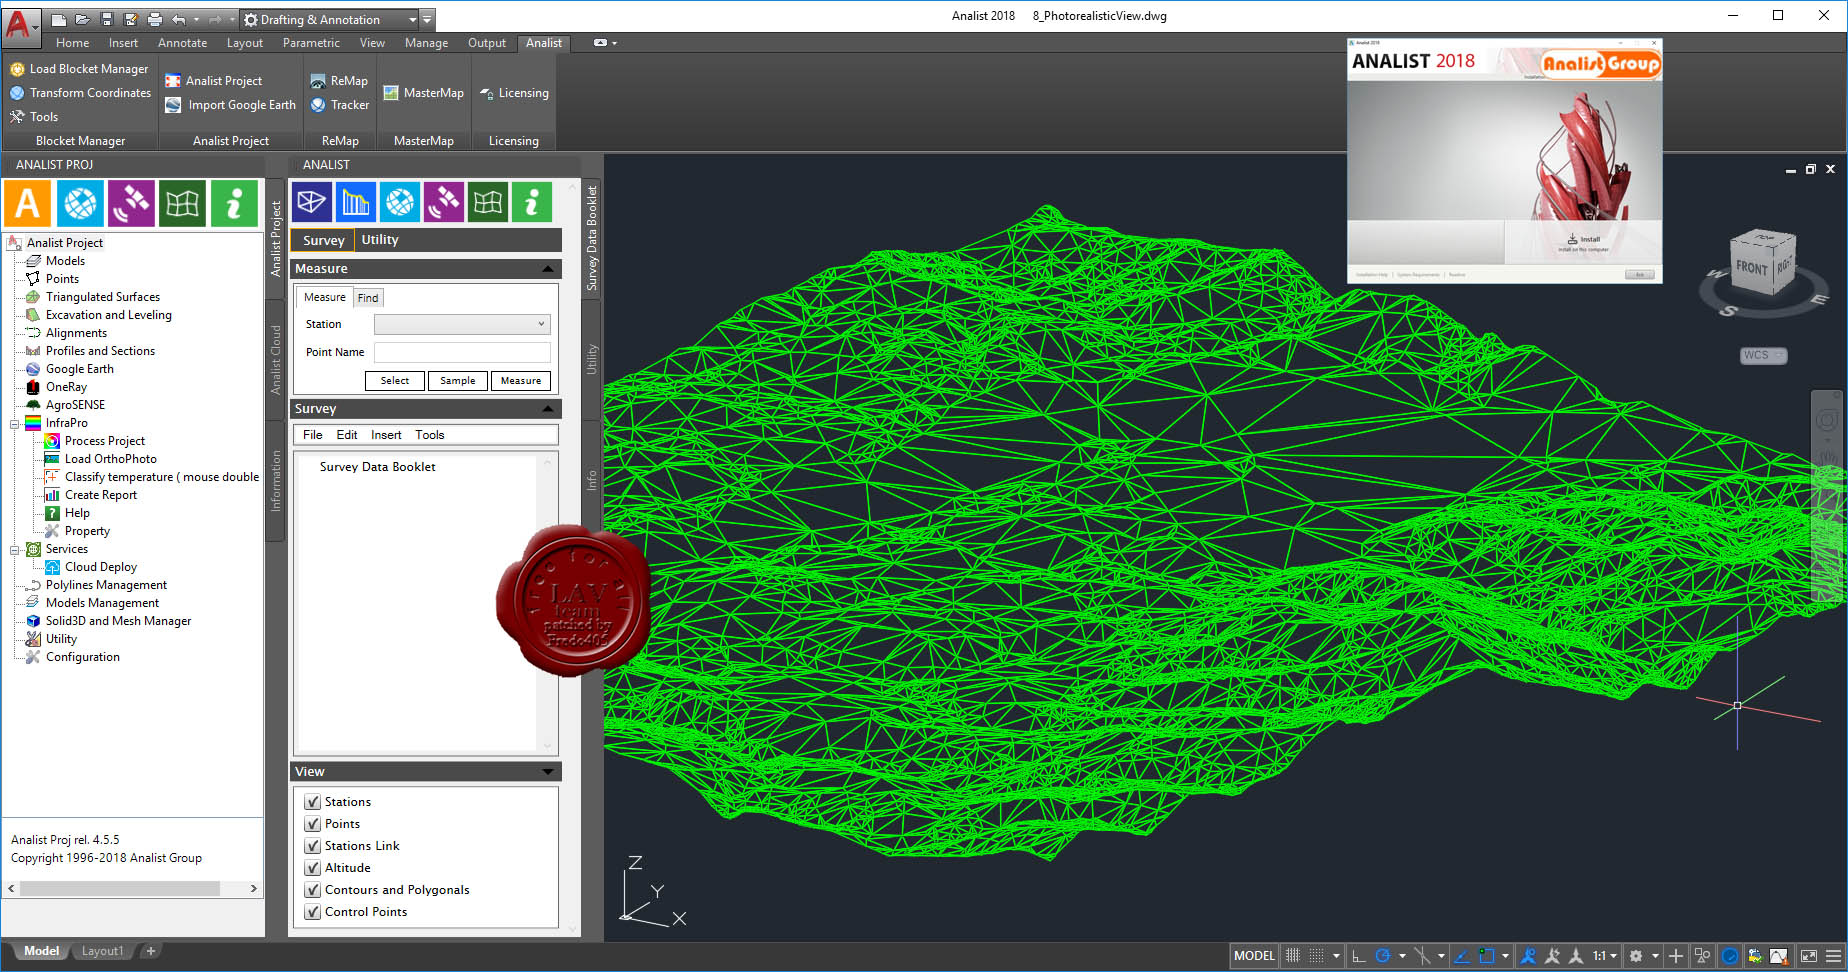Viewport: 1848px width, 972px height.
Task: Toggle the Altitude checkbox
Action: [313, 868]
